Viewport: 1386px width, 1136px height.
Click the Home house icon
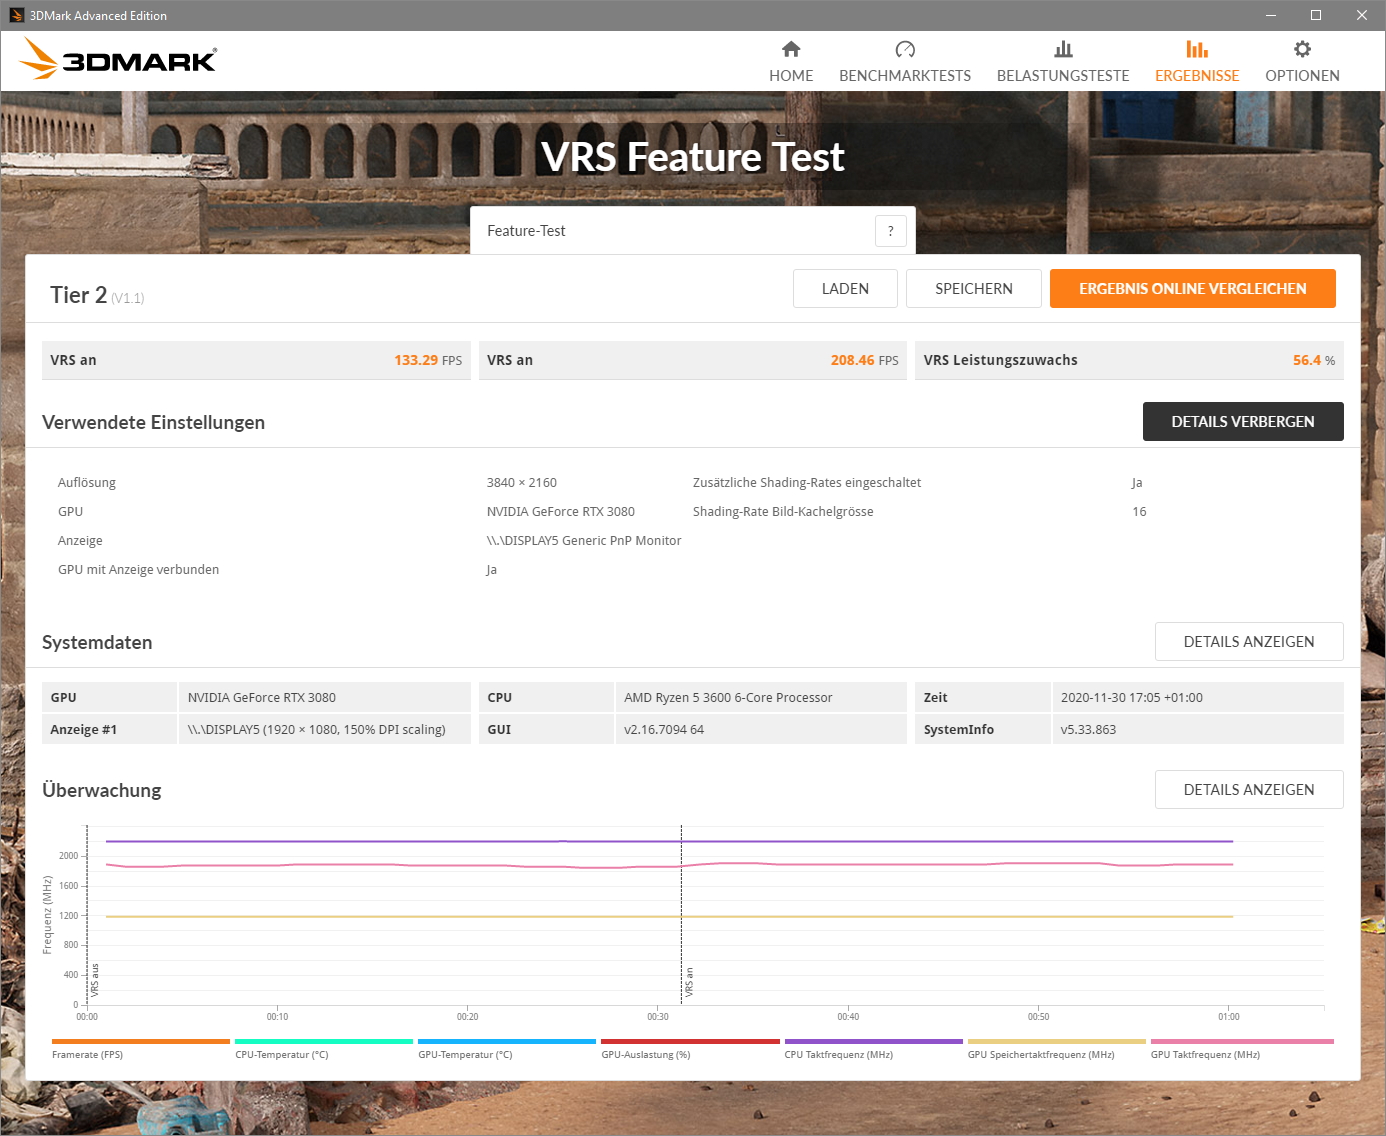791,49
